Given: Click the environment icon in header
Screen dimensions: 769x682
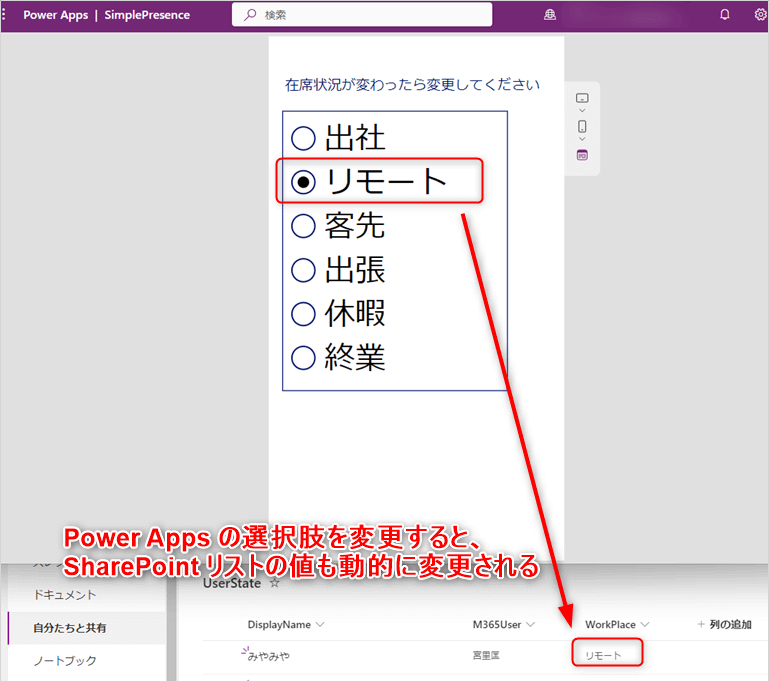Looking at the screenshot, I should coord(550,15).
